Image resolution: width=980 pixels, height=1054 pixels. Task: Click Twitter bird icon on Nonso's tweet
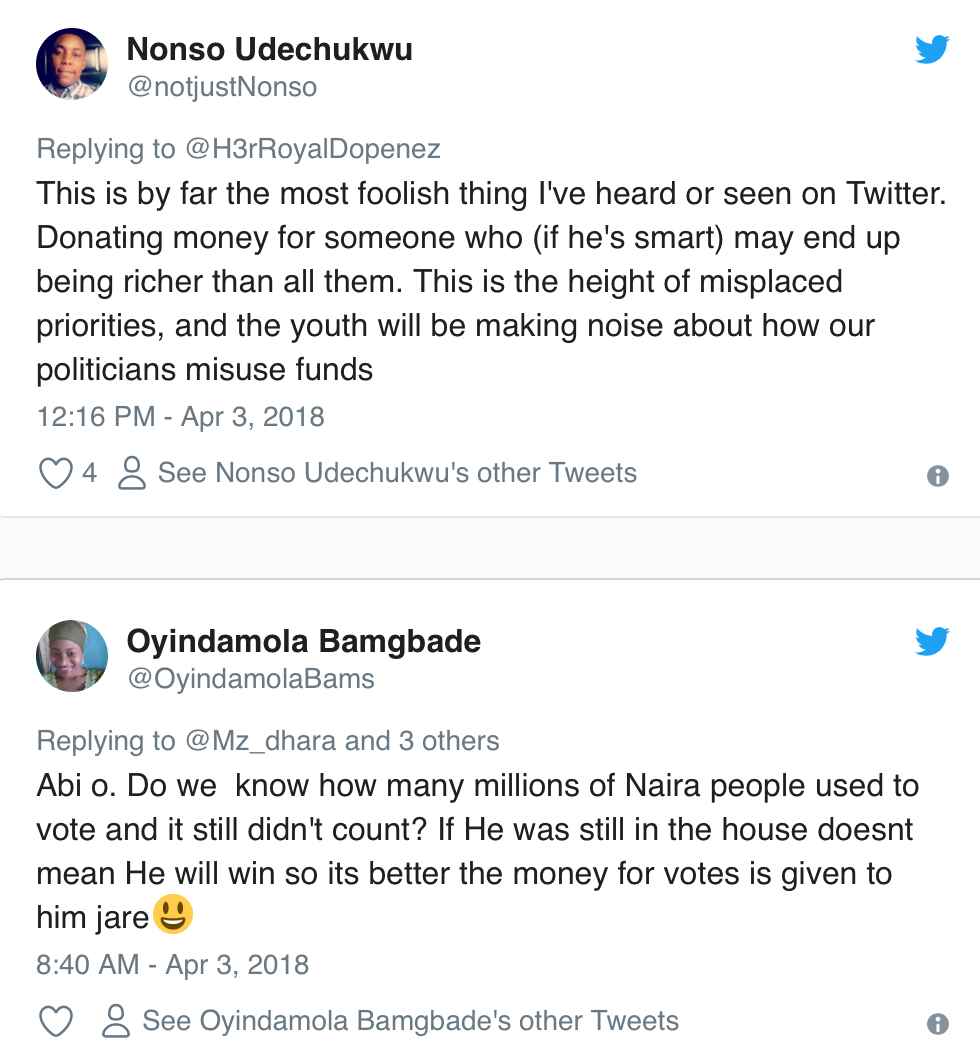tap(932, 49)
